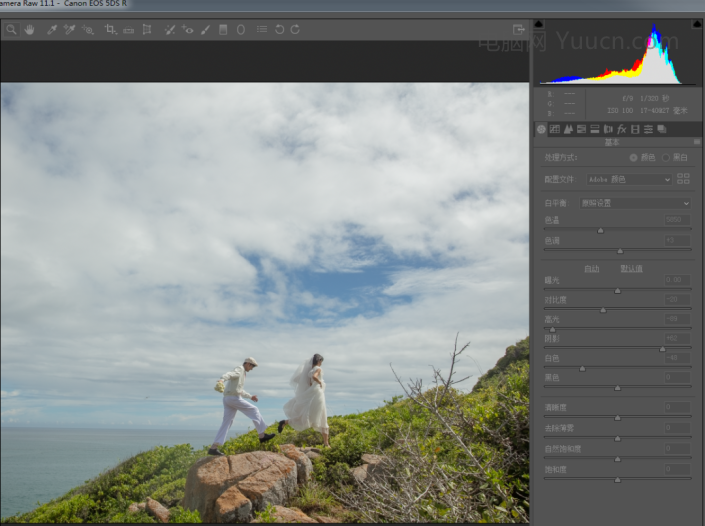Select the Hand tool
The height and width of the screenshot is (526, 705).
coord(29,30)
